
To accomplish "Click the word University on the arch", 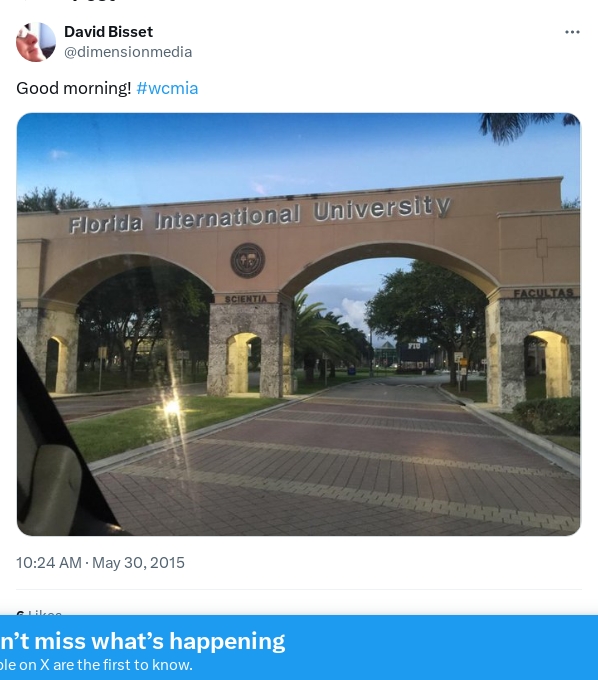I will pos(382,208).
